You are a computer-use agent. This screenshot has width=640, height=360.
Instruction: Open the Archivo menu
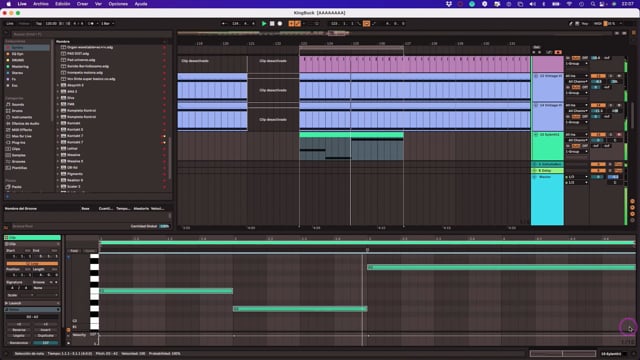pyautogui.click(x=41, y=4)
